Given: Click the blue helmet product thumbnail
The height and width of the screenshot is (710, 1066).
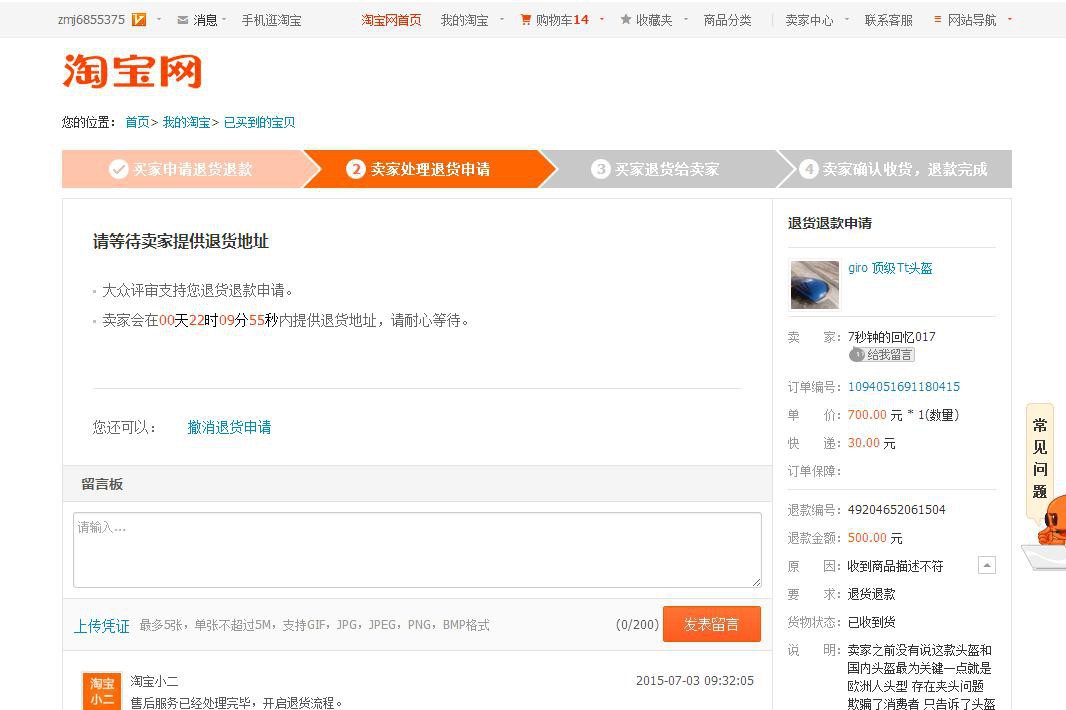Looking at the screenshot, I should coord(814,286).
